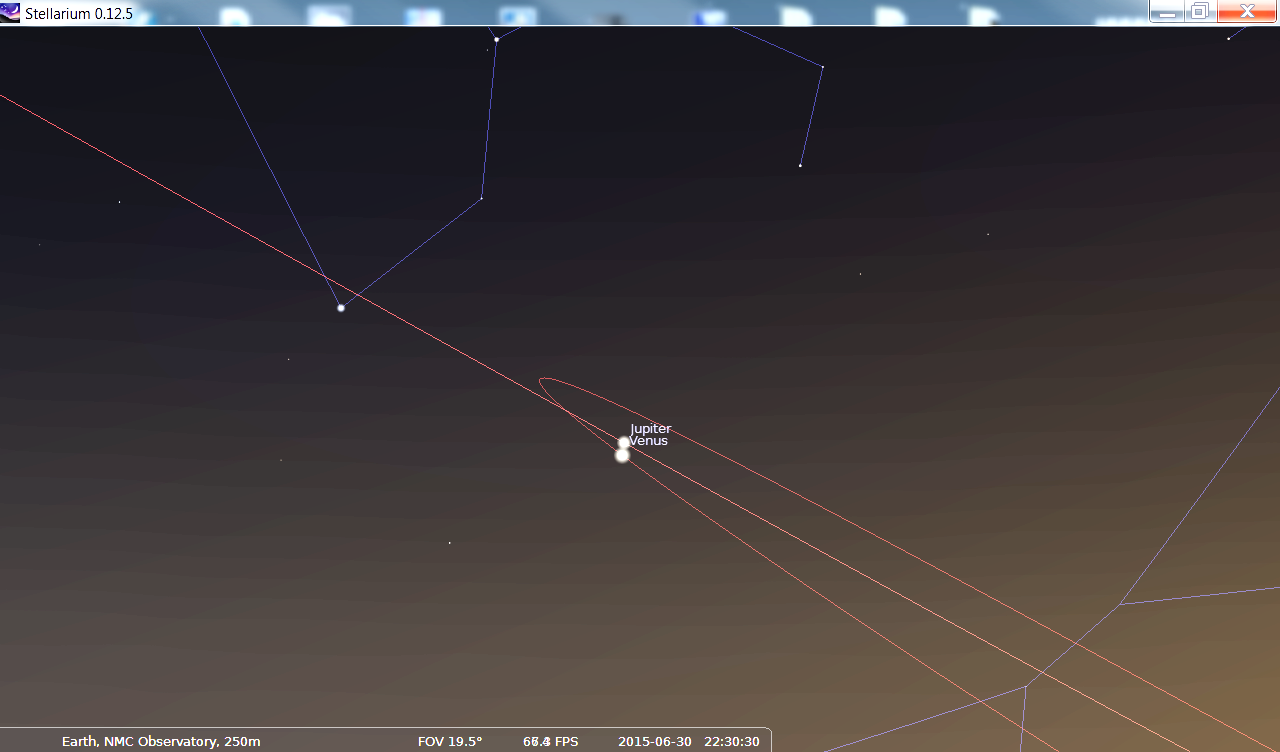The image size is (1280, 752).
Task: Restore down the Stellarium window
Action: pos(1199,12)
